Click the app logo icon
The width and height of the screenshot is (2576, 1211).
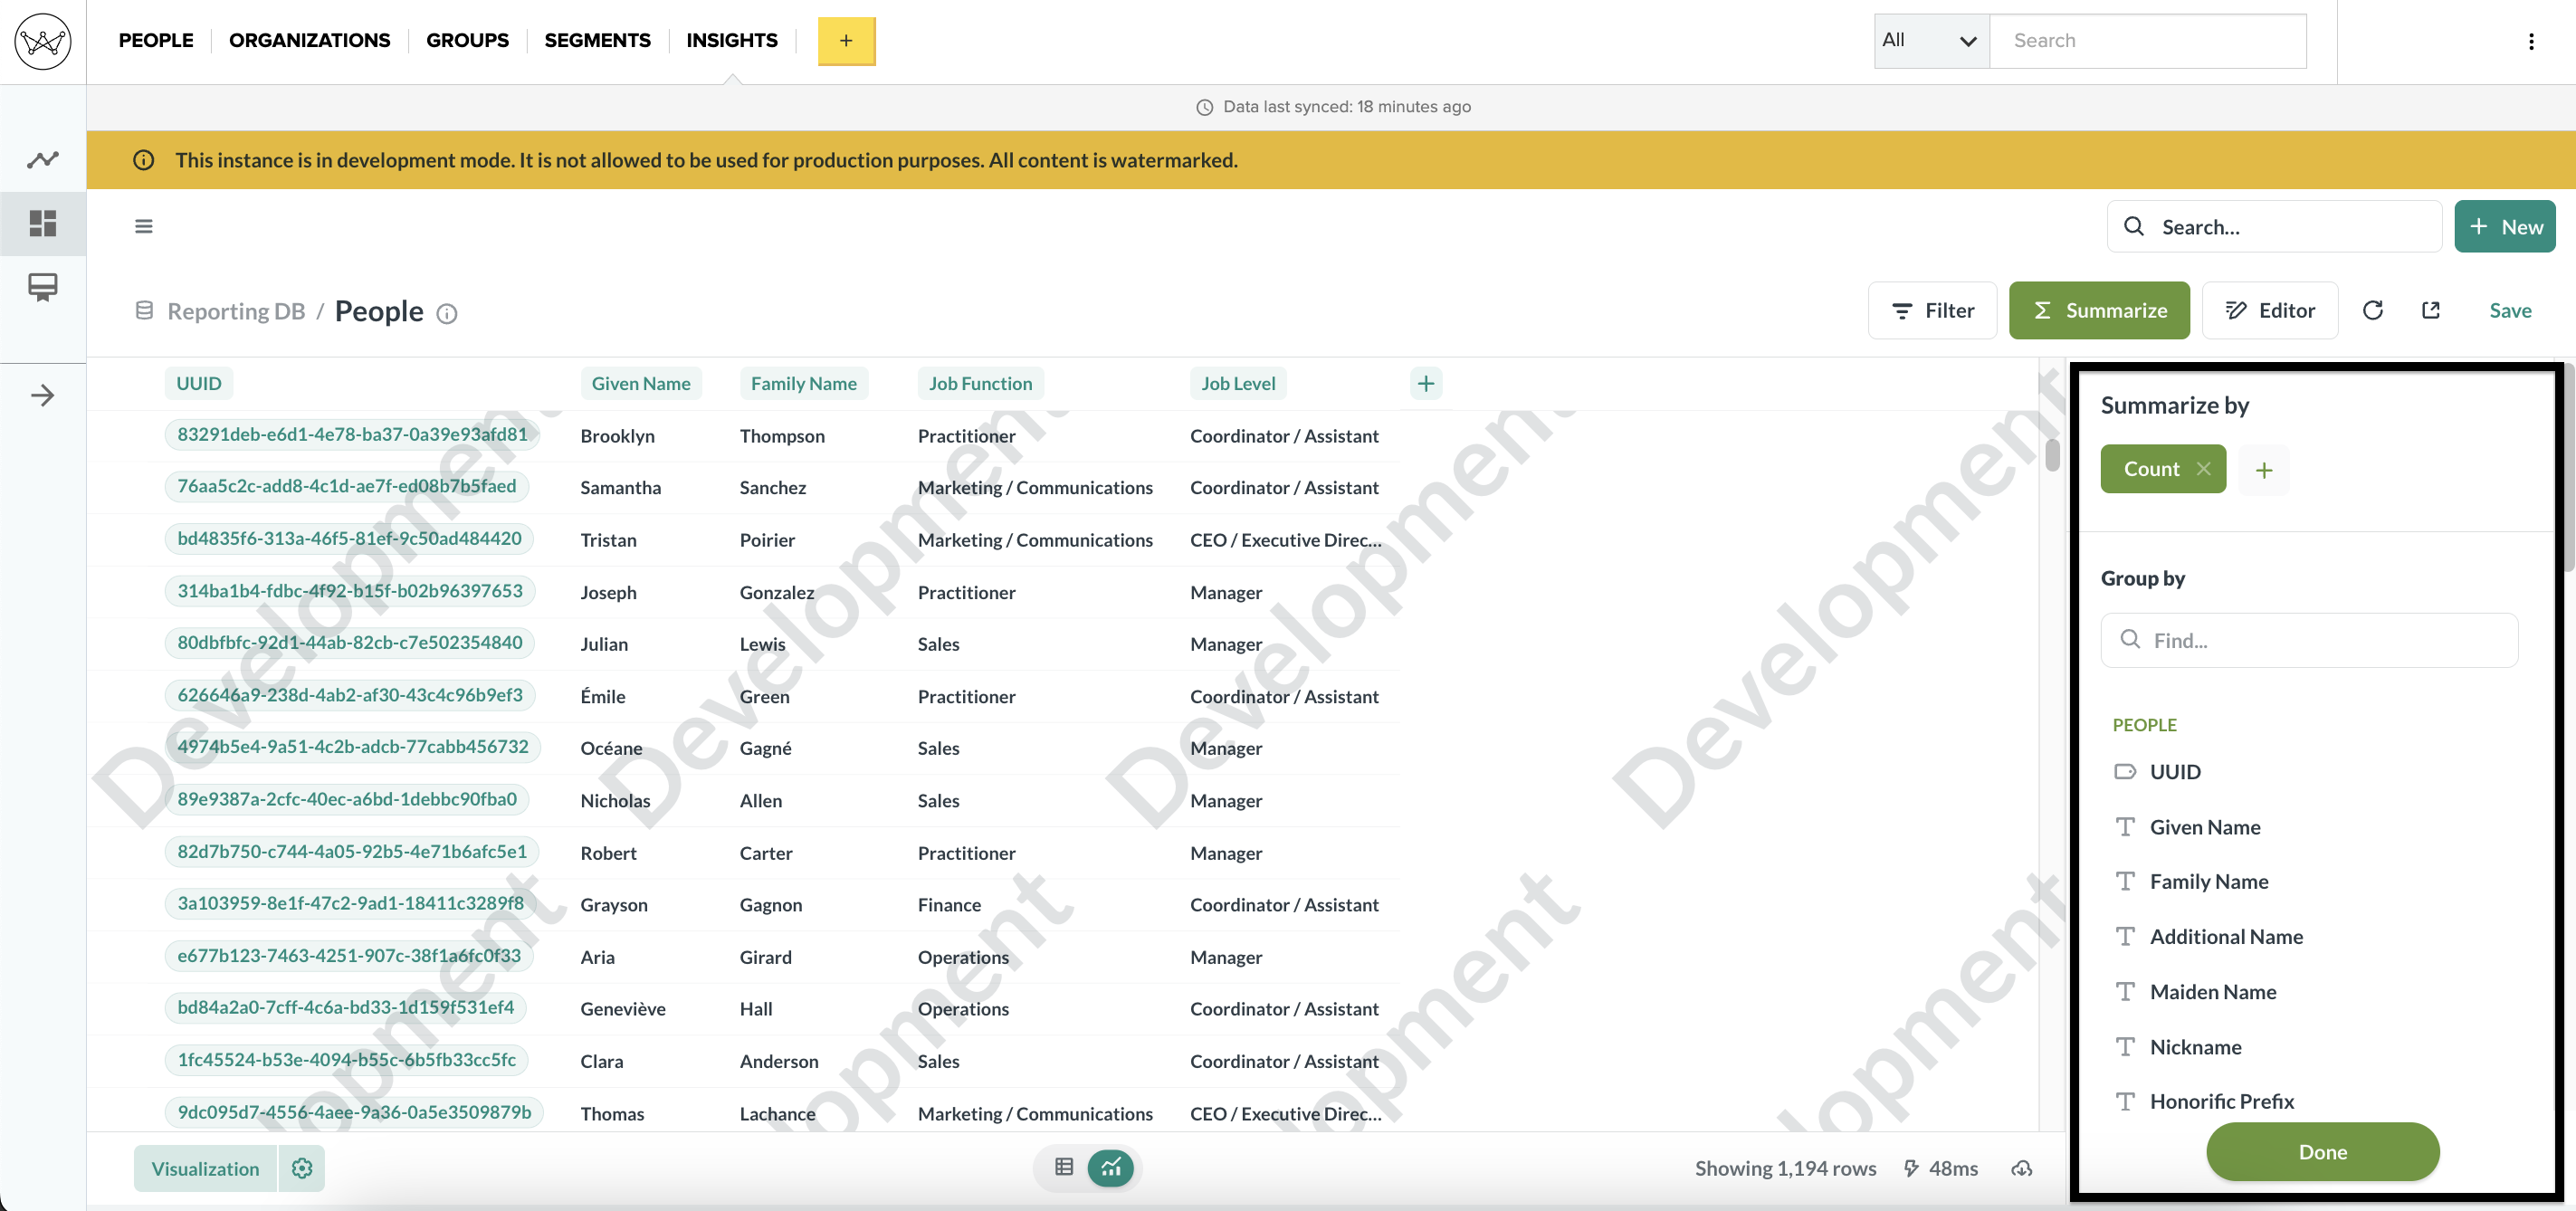click(43, 41)
